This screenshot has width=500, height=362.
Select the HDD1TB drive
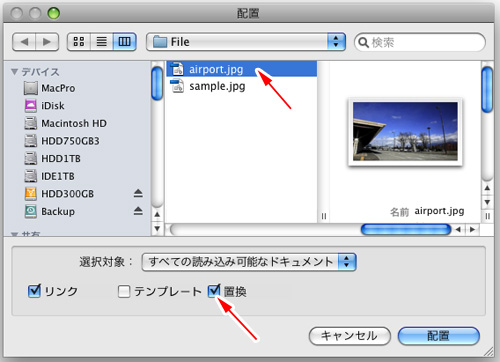tap(61, 159)
